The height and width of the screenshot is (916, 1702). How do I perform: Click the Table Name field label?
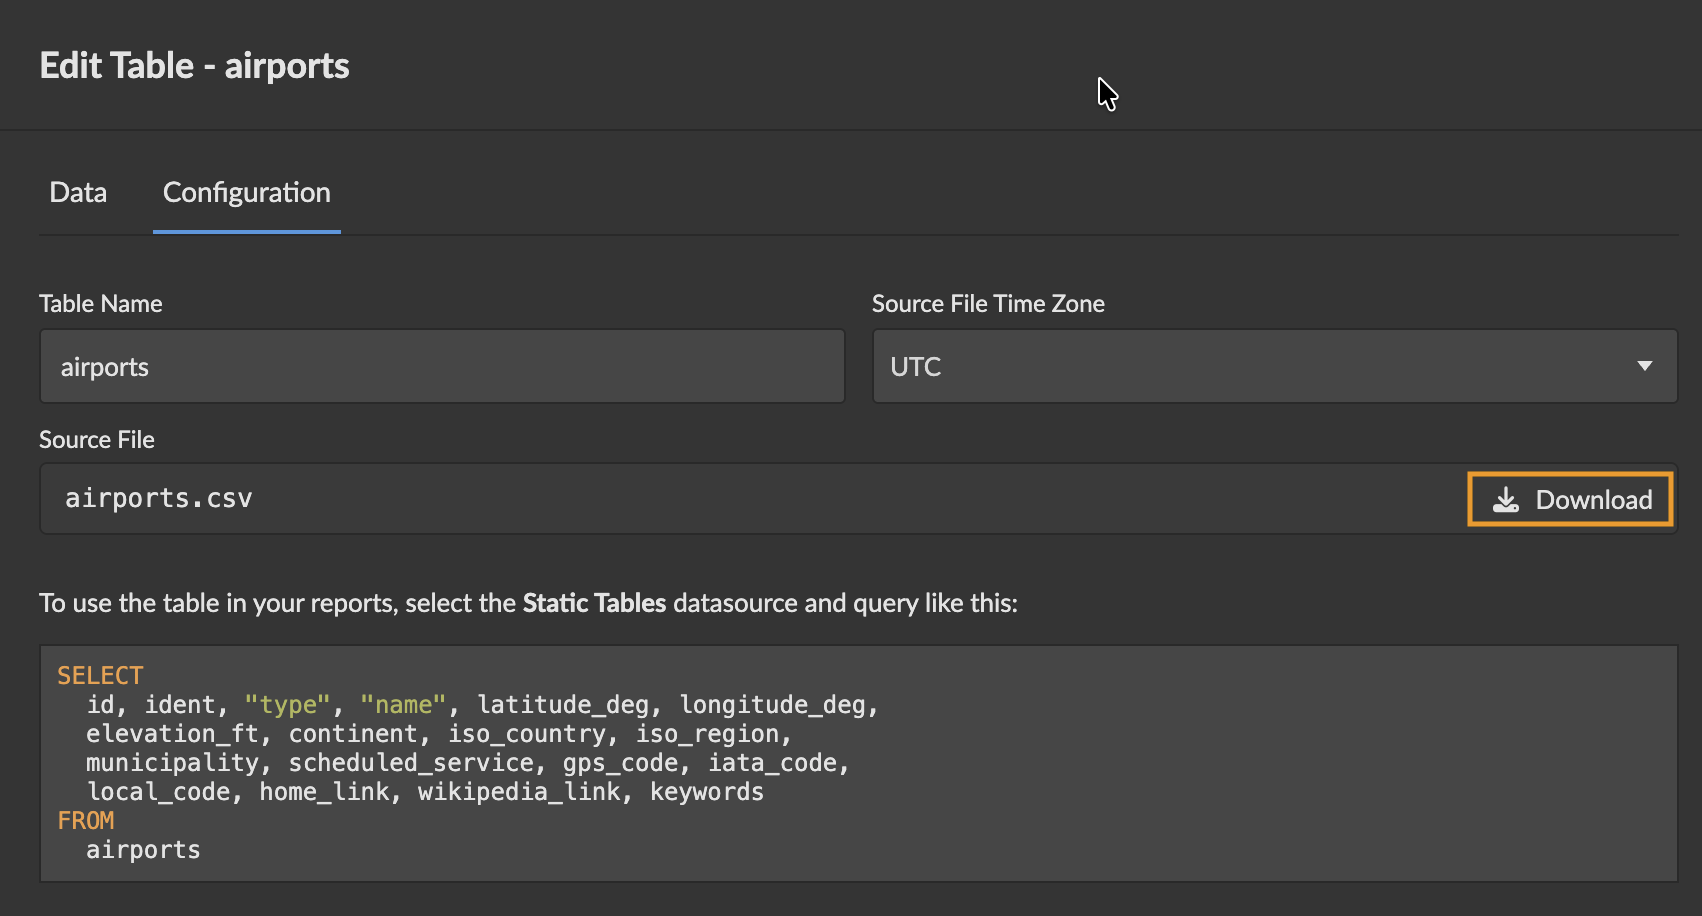pyautogui.click(x=100, y=304)
